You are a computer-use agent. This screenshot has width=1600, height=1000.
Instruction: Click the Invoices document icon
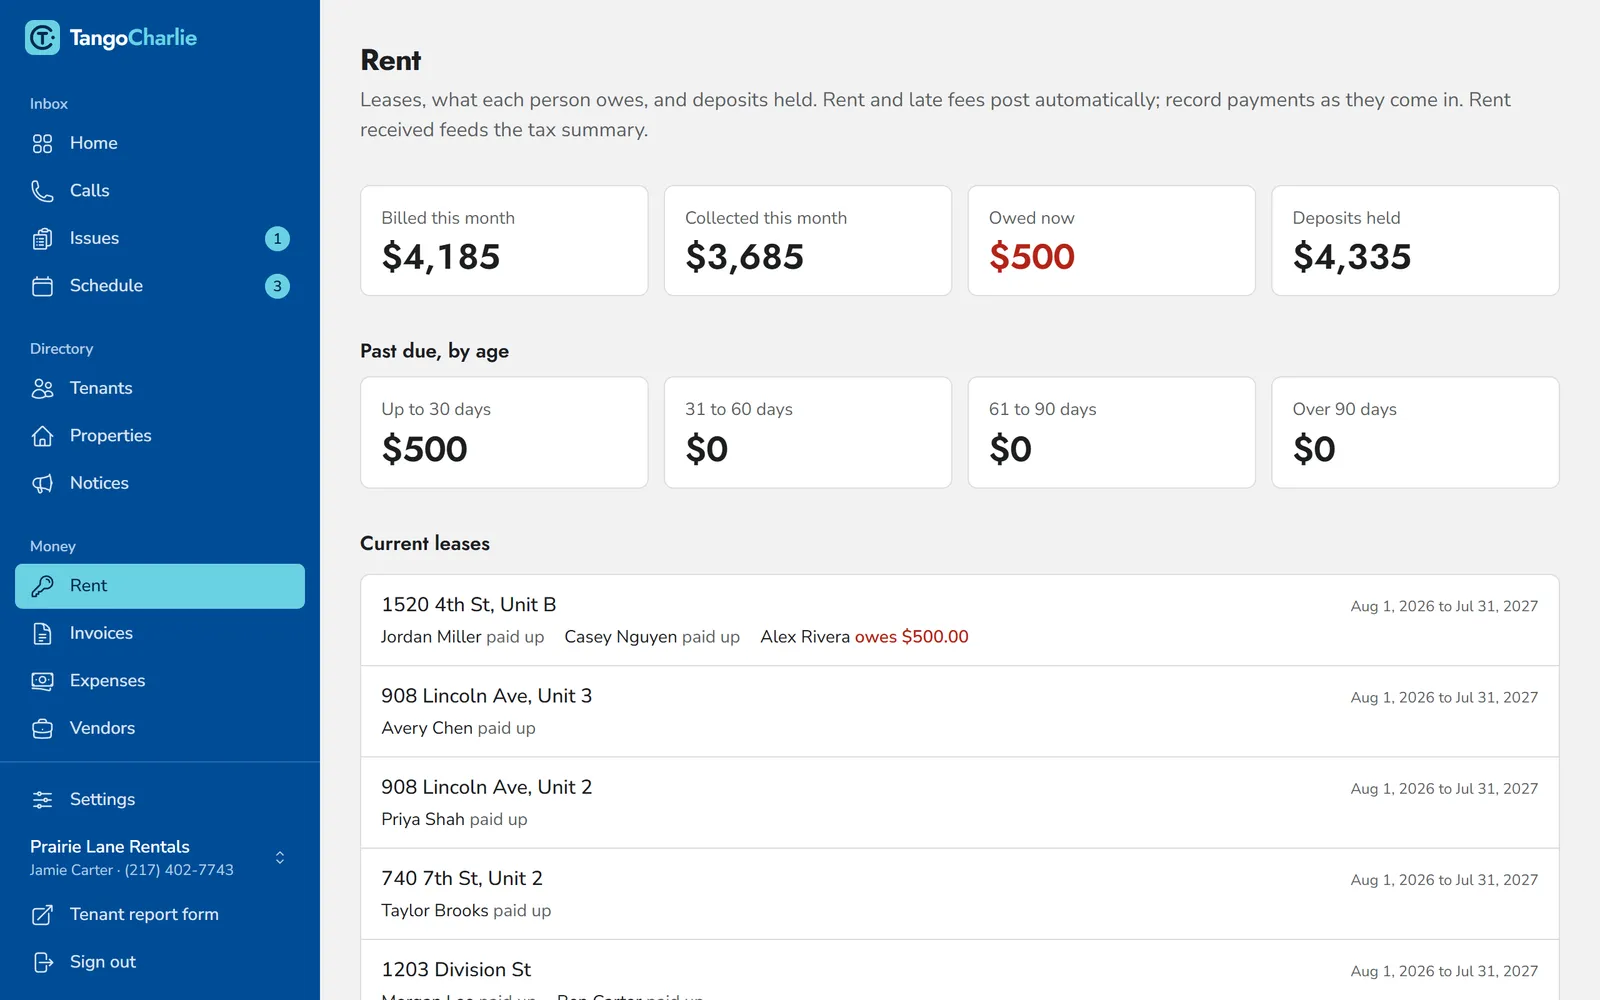(42, 633)
